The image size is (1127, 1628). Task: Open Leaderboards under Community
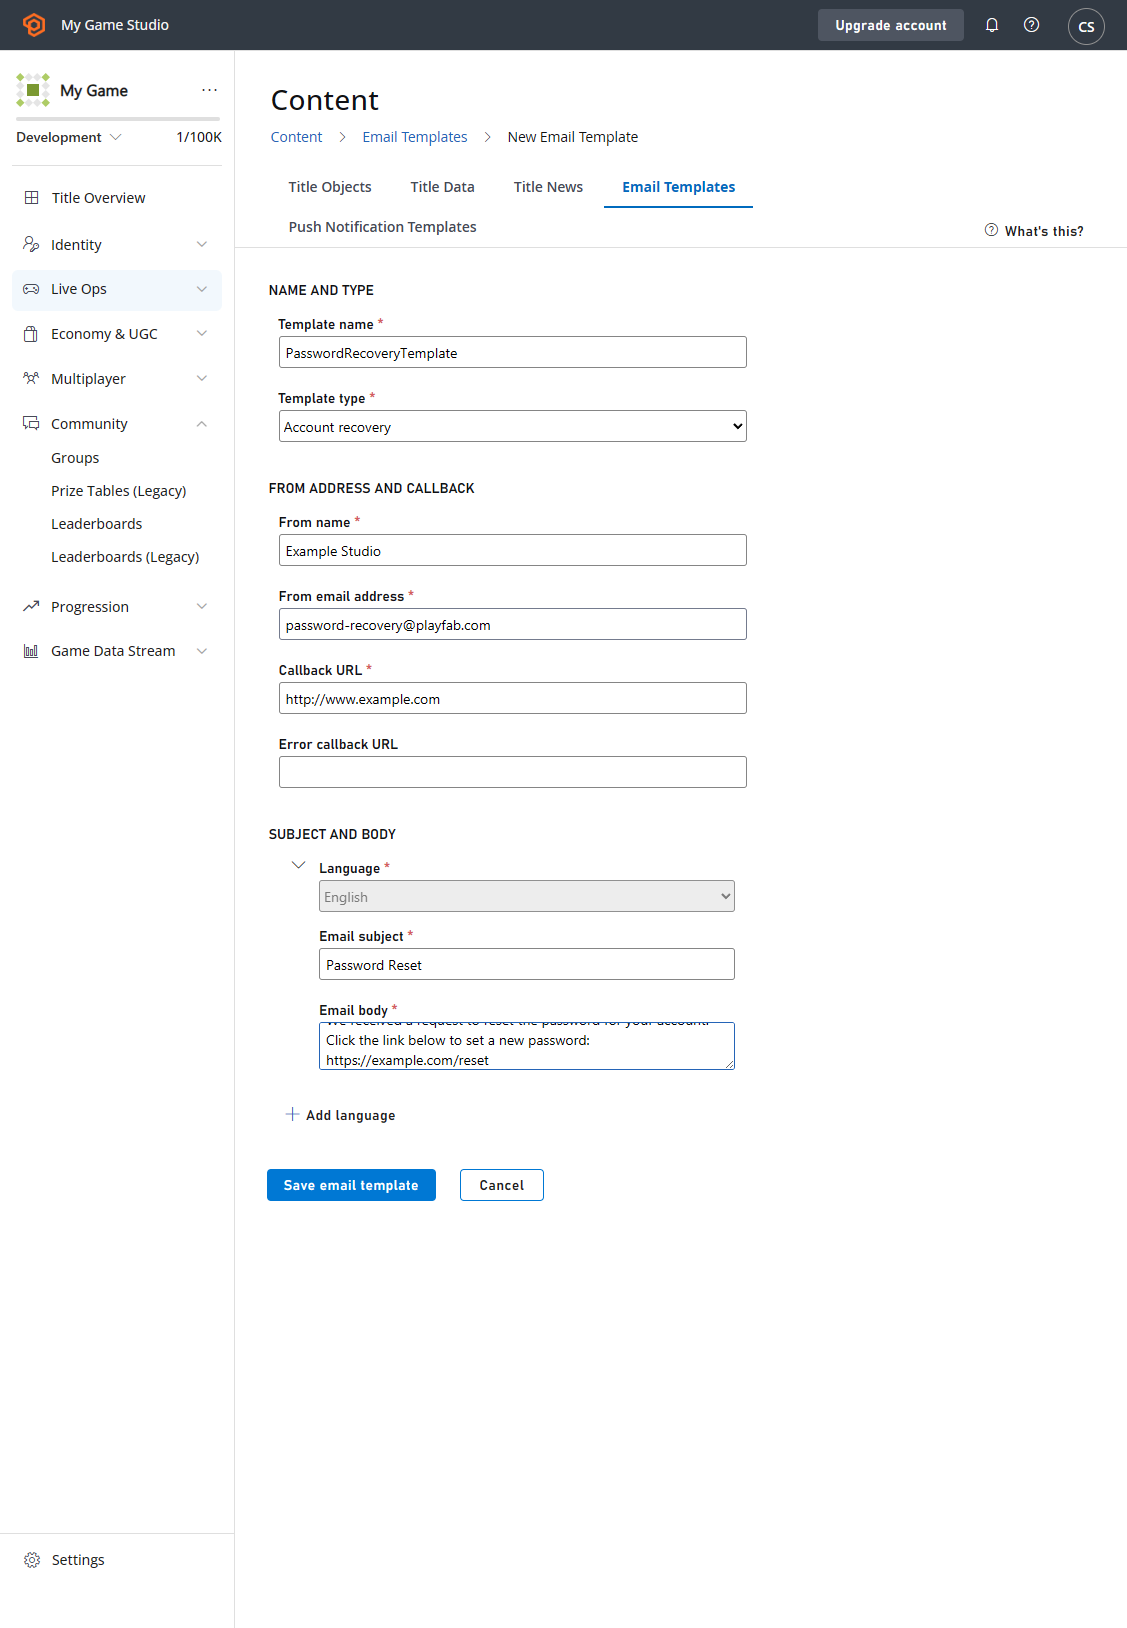[97, 524]
